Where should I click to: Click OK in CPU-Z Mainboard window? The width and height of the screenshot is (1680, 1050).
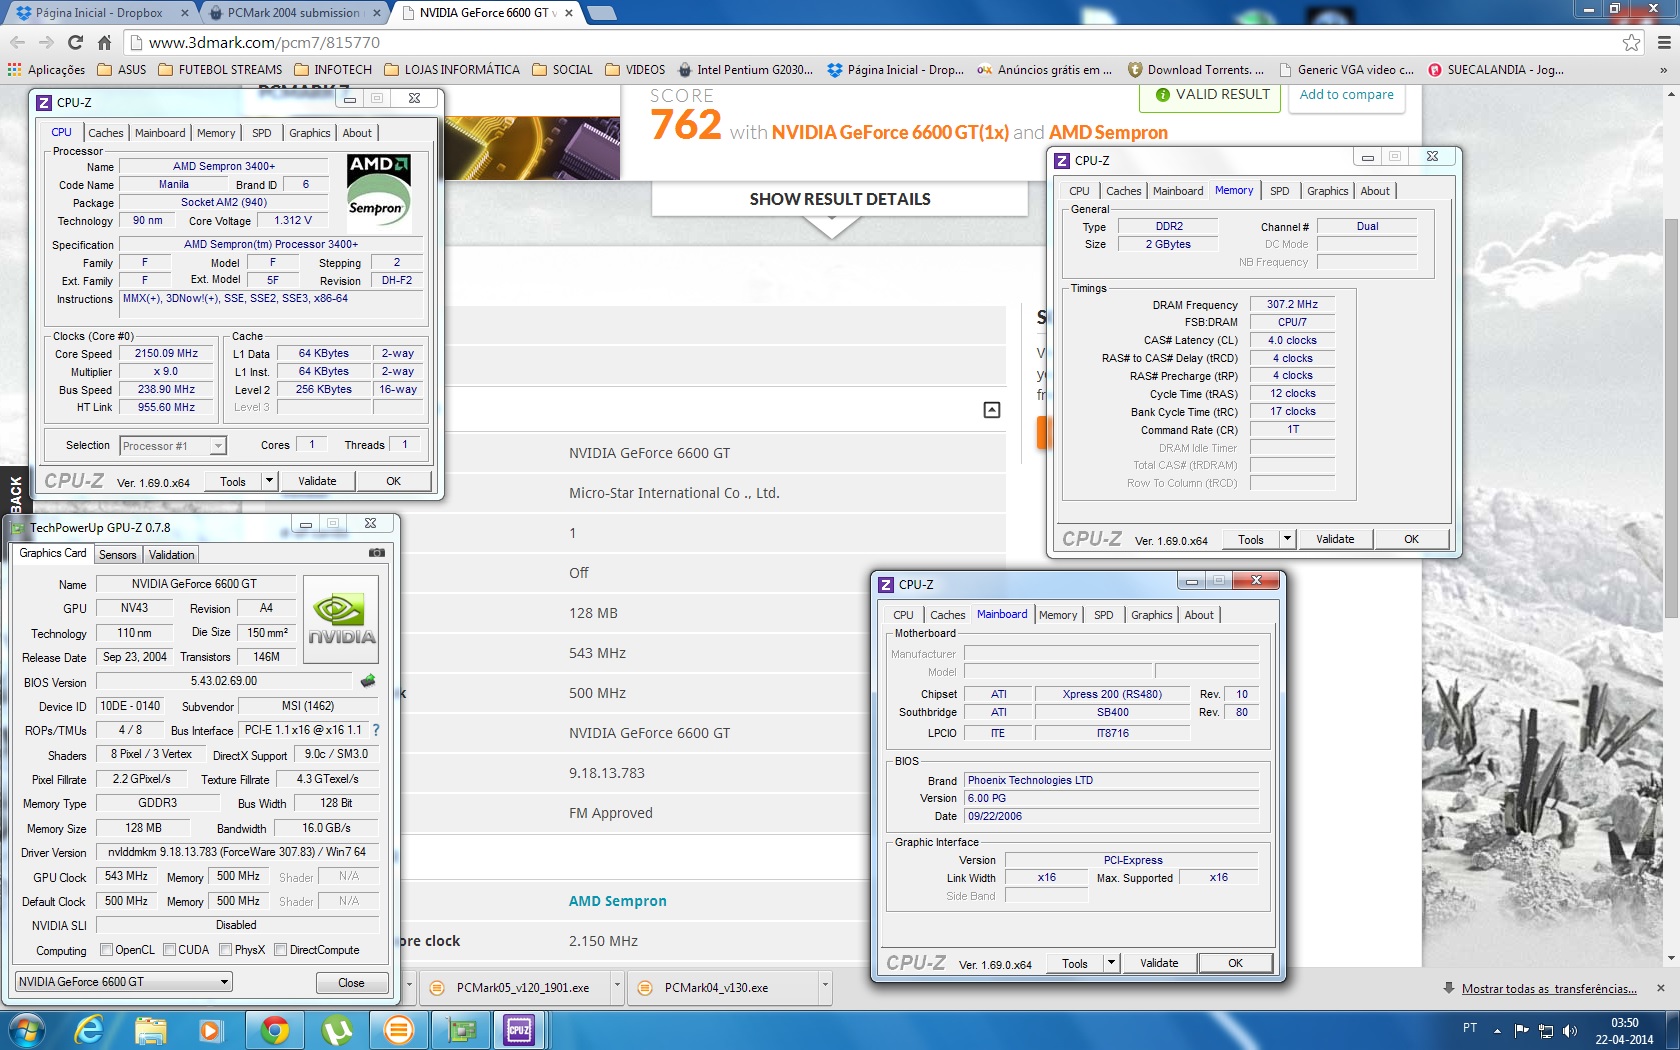pyautogui.click(x=1236, y=963)
